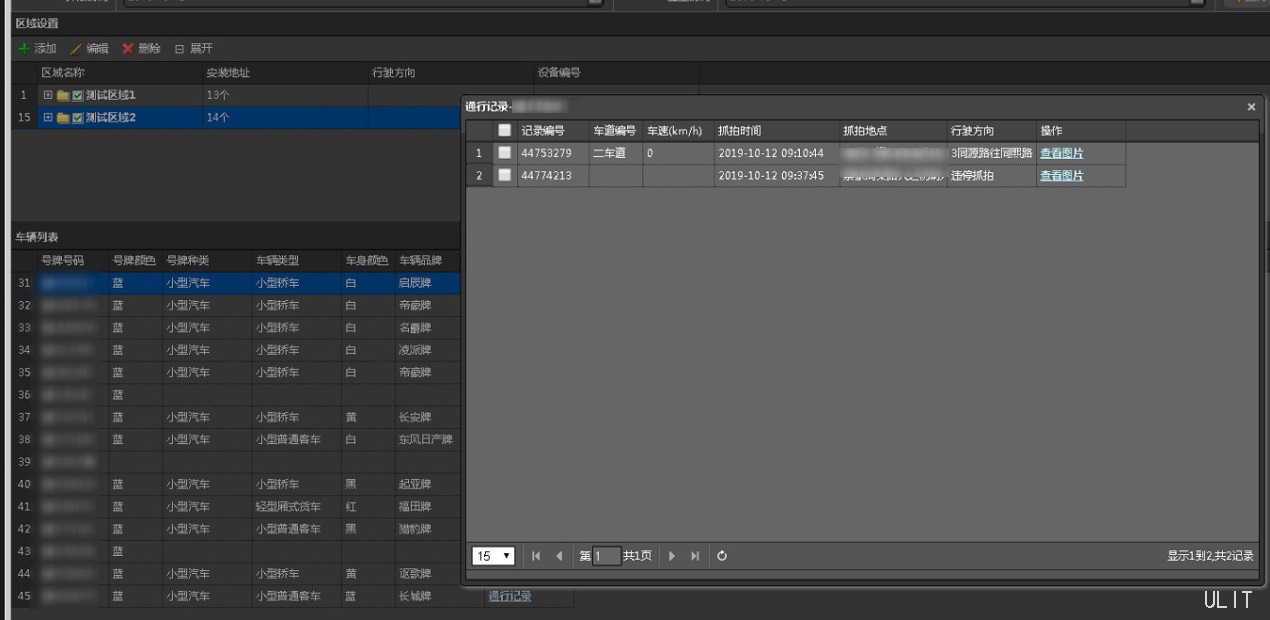Jump to last page of records
The height and width of the screenshot is (620, 1270).
coord(695,556)
